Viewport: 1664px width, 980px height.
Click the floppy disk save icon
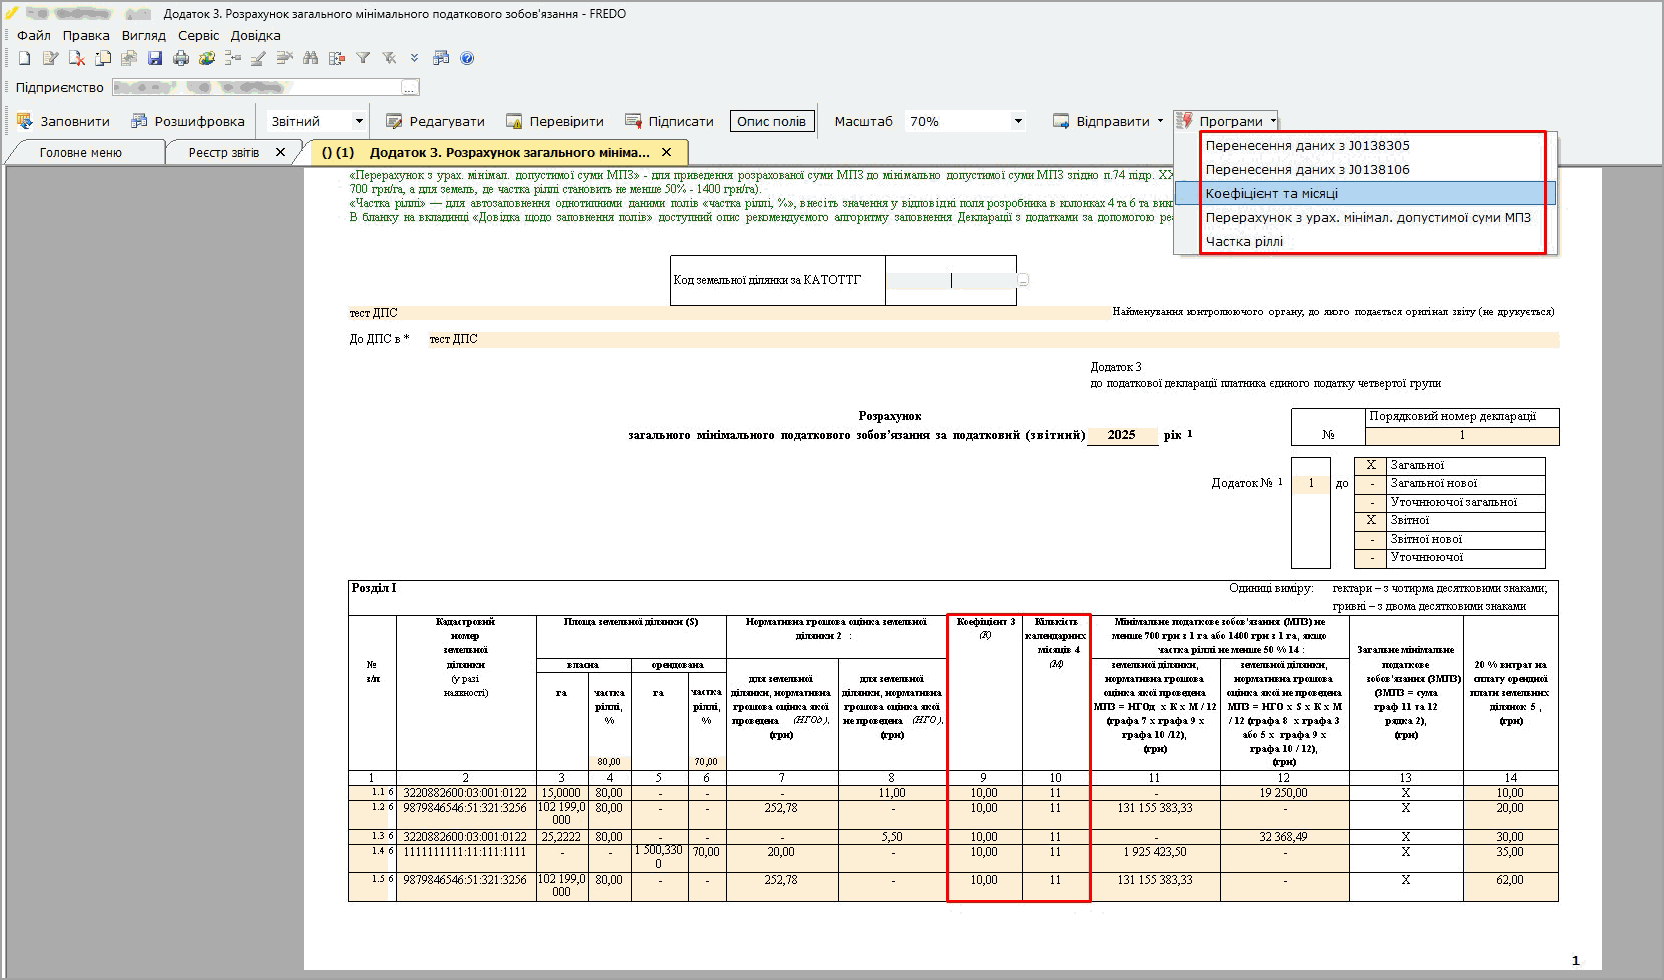coord(155,58)
